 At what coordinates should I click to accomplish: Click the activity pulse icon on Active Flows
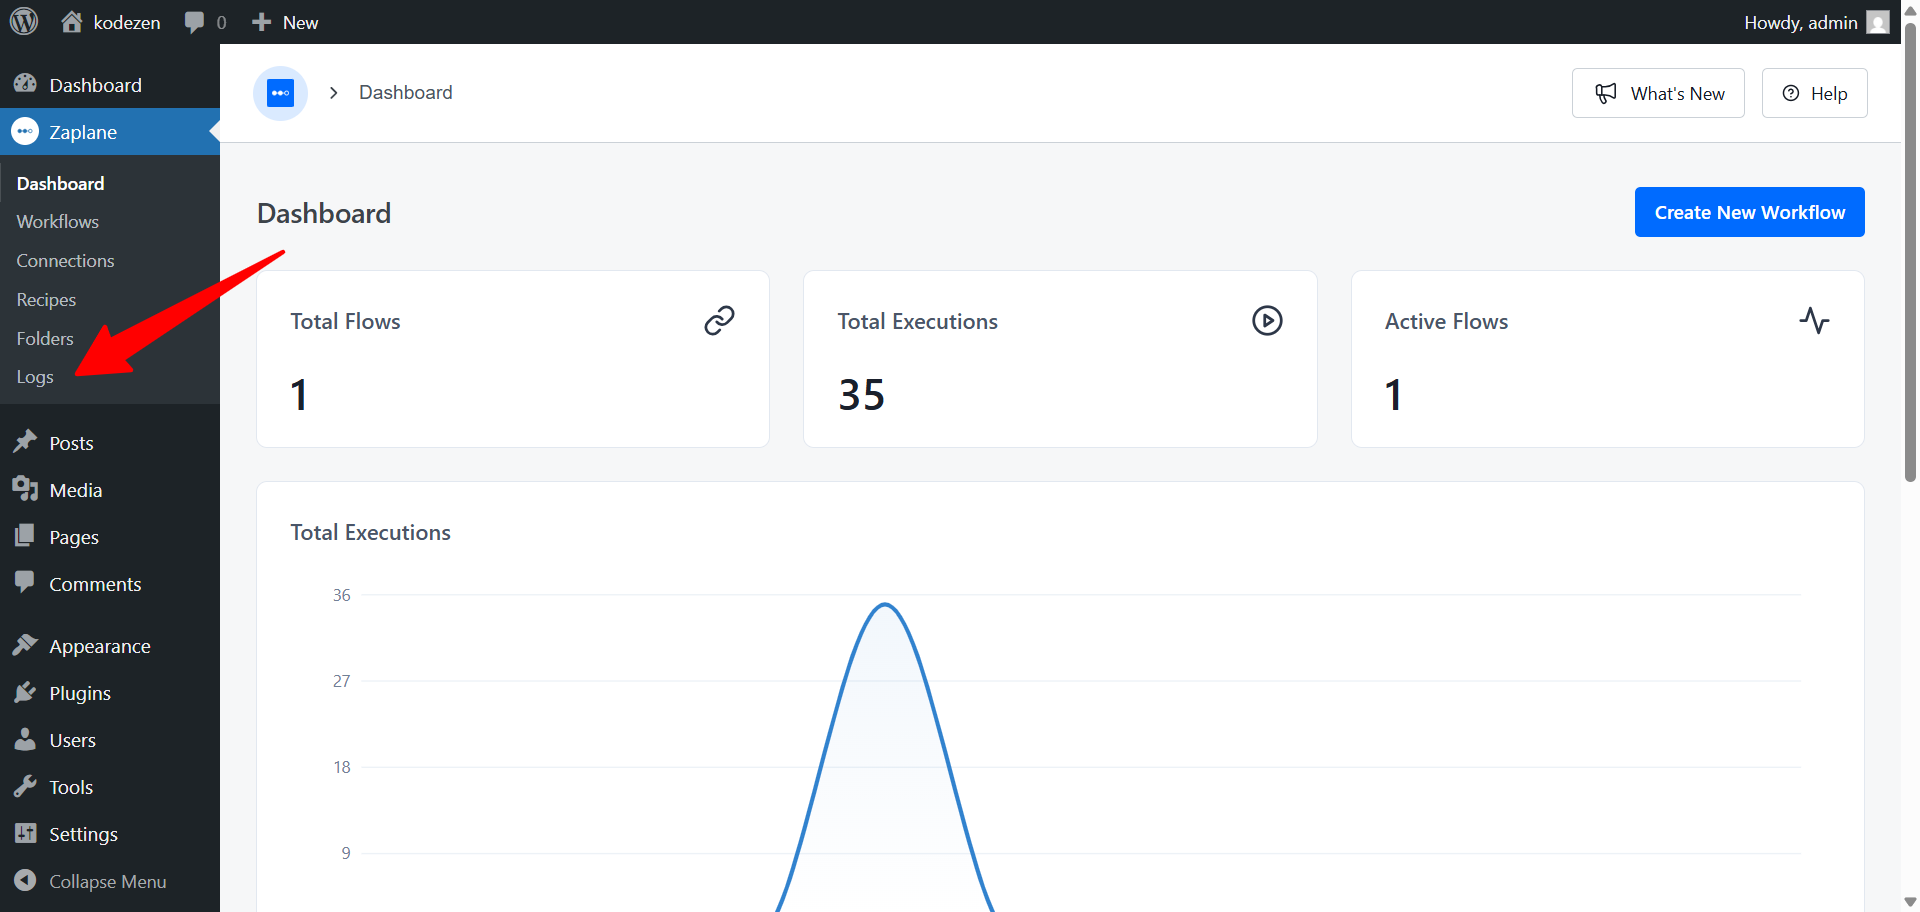(1814, 321)
